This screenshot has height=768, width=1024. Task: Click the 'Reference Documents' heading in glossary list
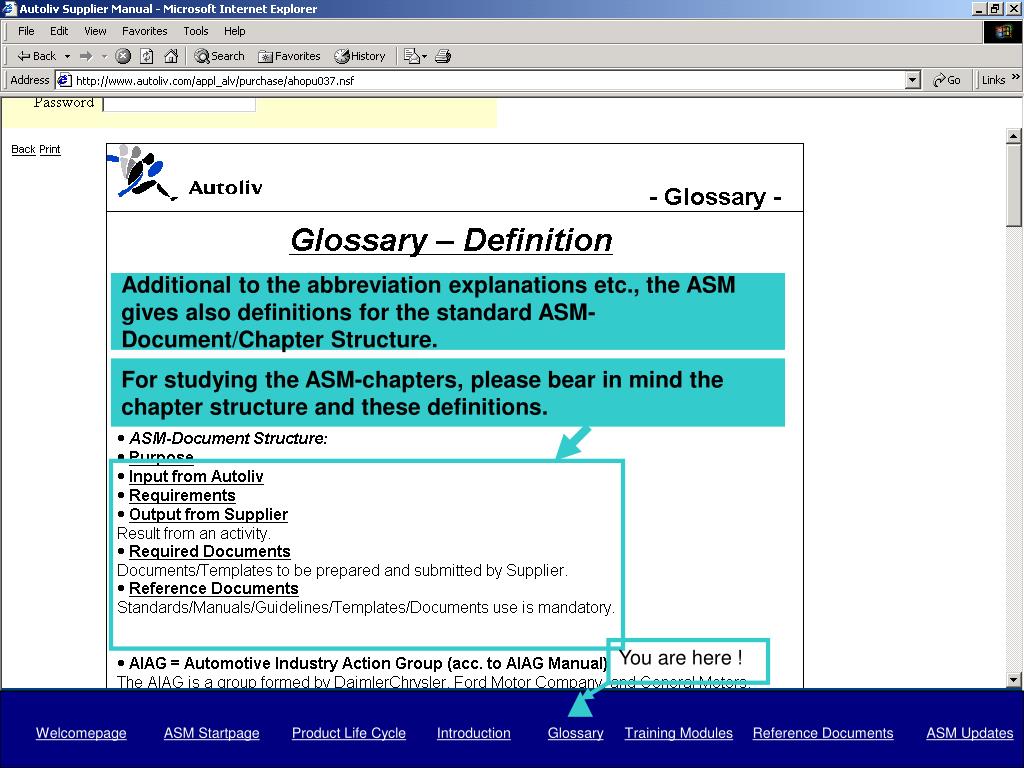[214, 589]
